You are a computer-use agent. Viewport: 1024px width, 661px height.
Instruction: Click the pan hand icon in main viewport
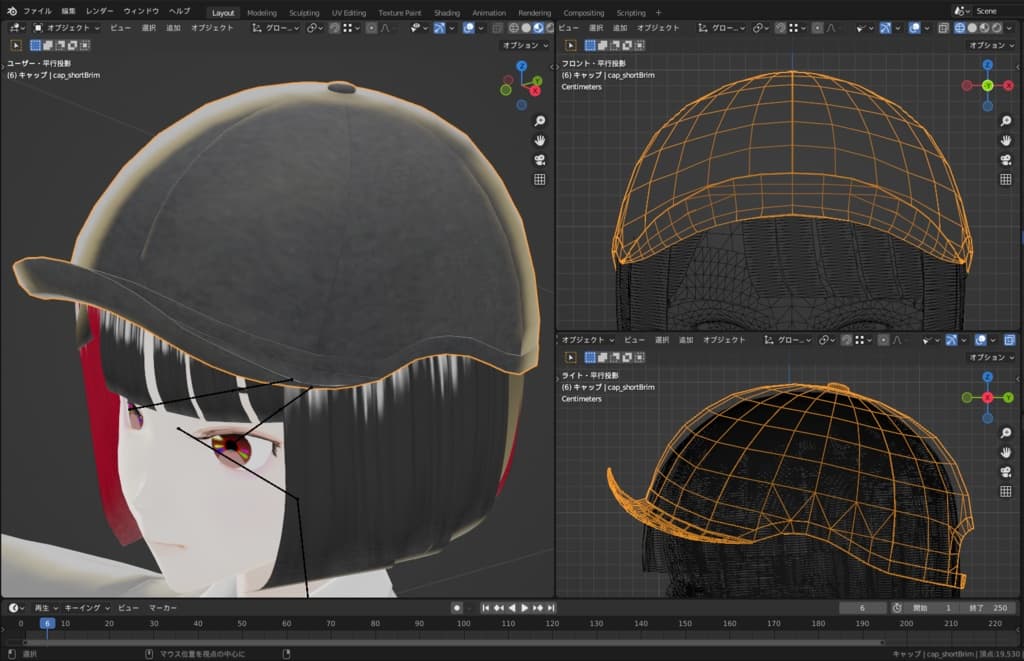point(539,141)
